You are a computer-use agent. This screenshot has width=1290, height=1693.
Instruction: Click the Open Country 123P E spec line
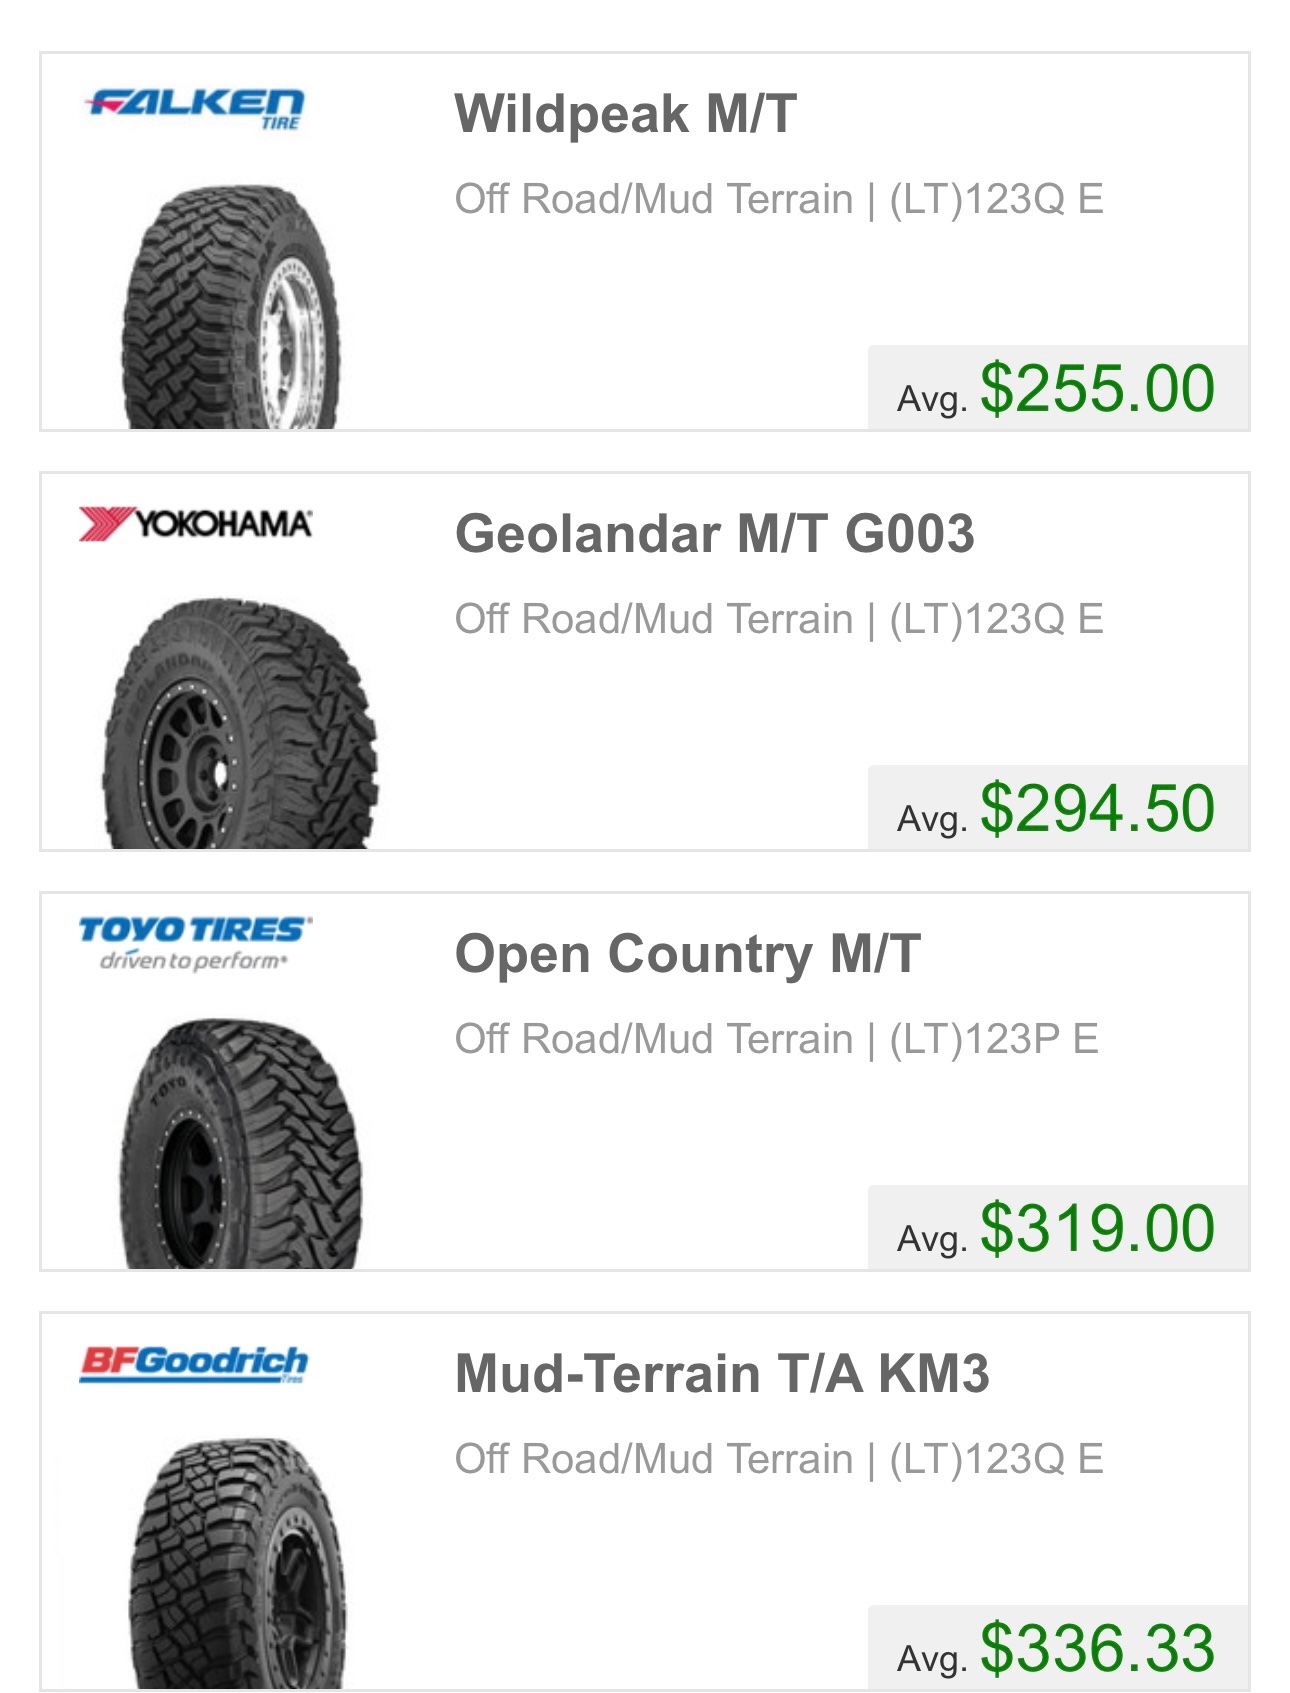point(776,1039)
